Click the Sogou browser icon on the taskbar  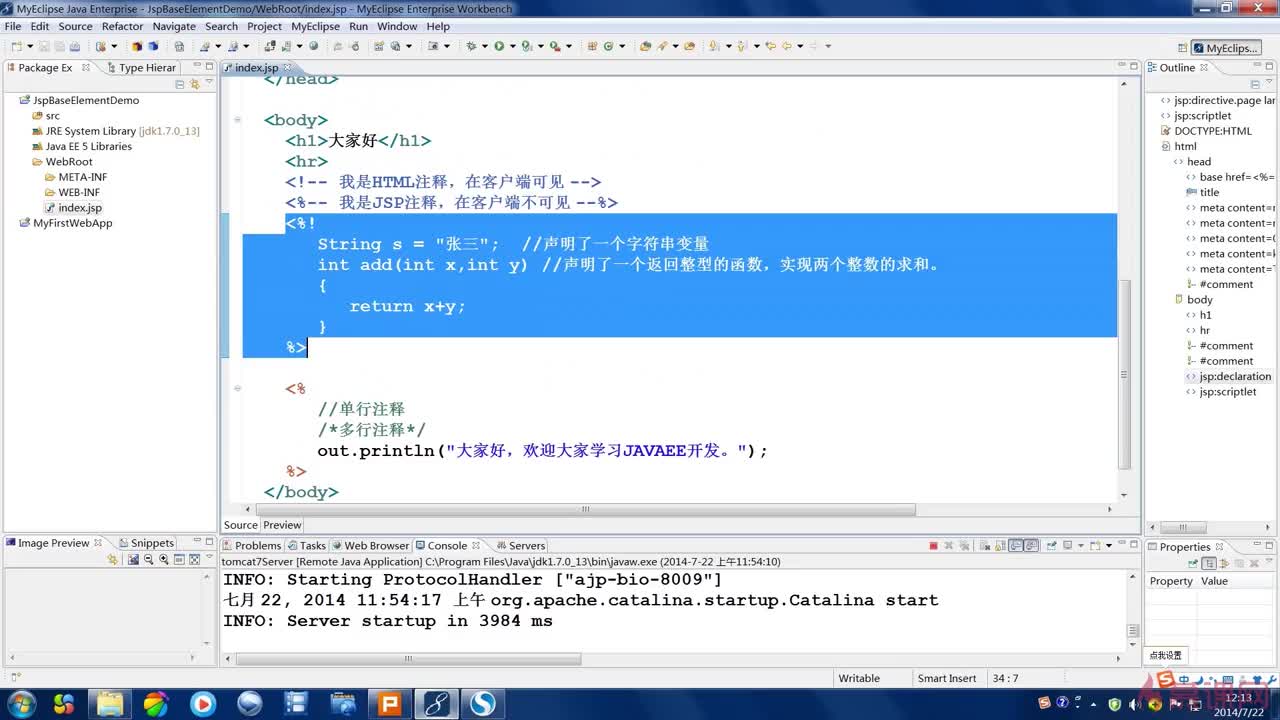pos(483,704)
